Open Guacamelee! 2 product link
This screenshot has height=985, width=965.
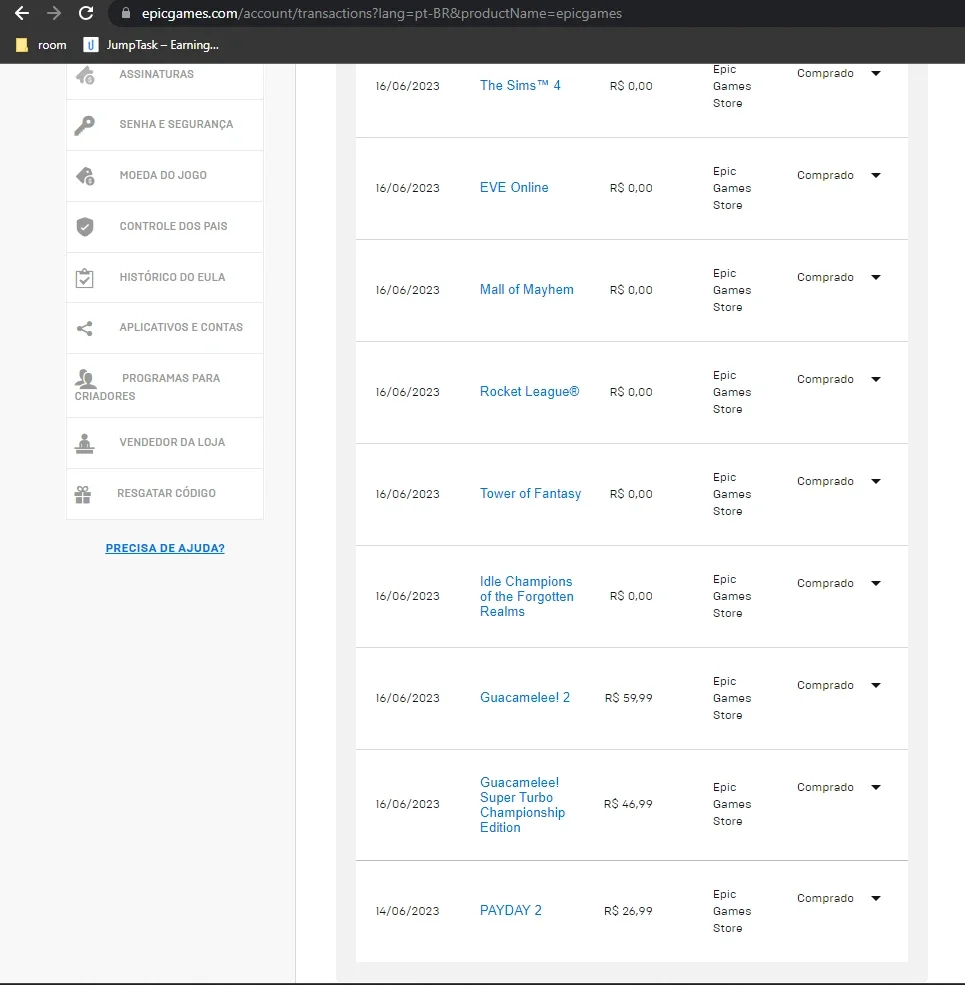[x=525, y=697]
